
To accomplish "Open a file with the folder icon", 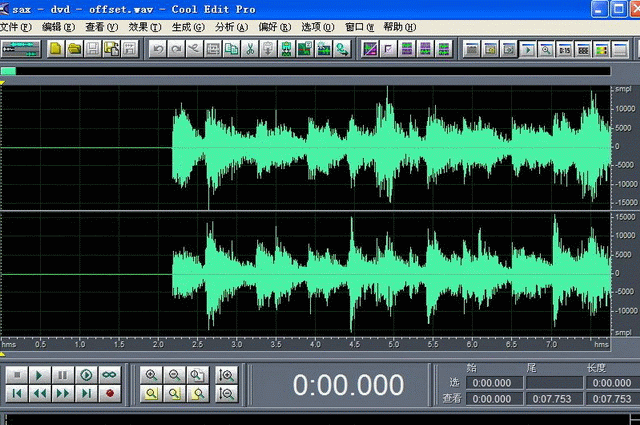I will (x=74, y=49).
